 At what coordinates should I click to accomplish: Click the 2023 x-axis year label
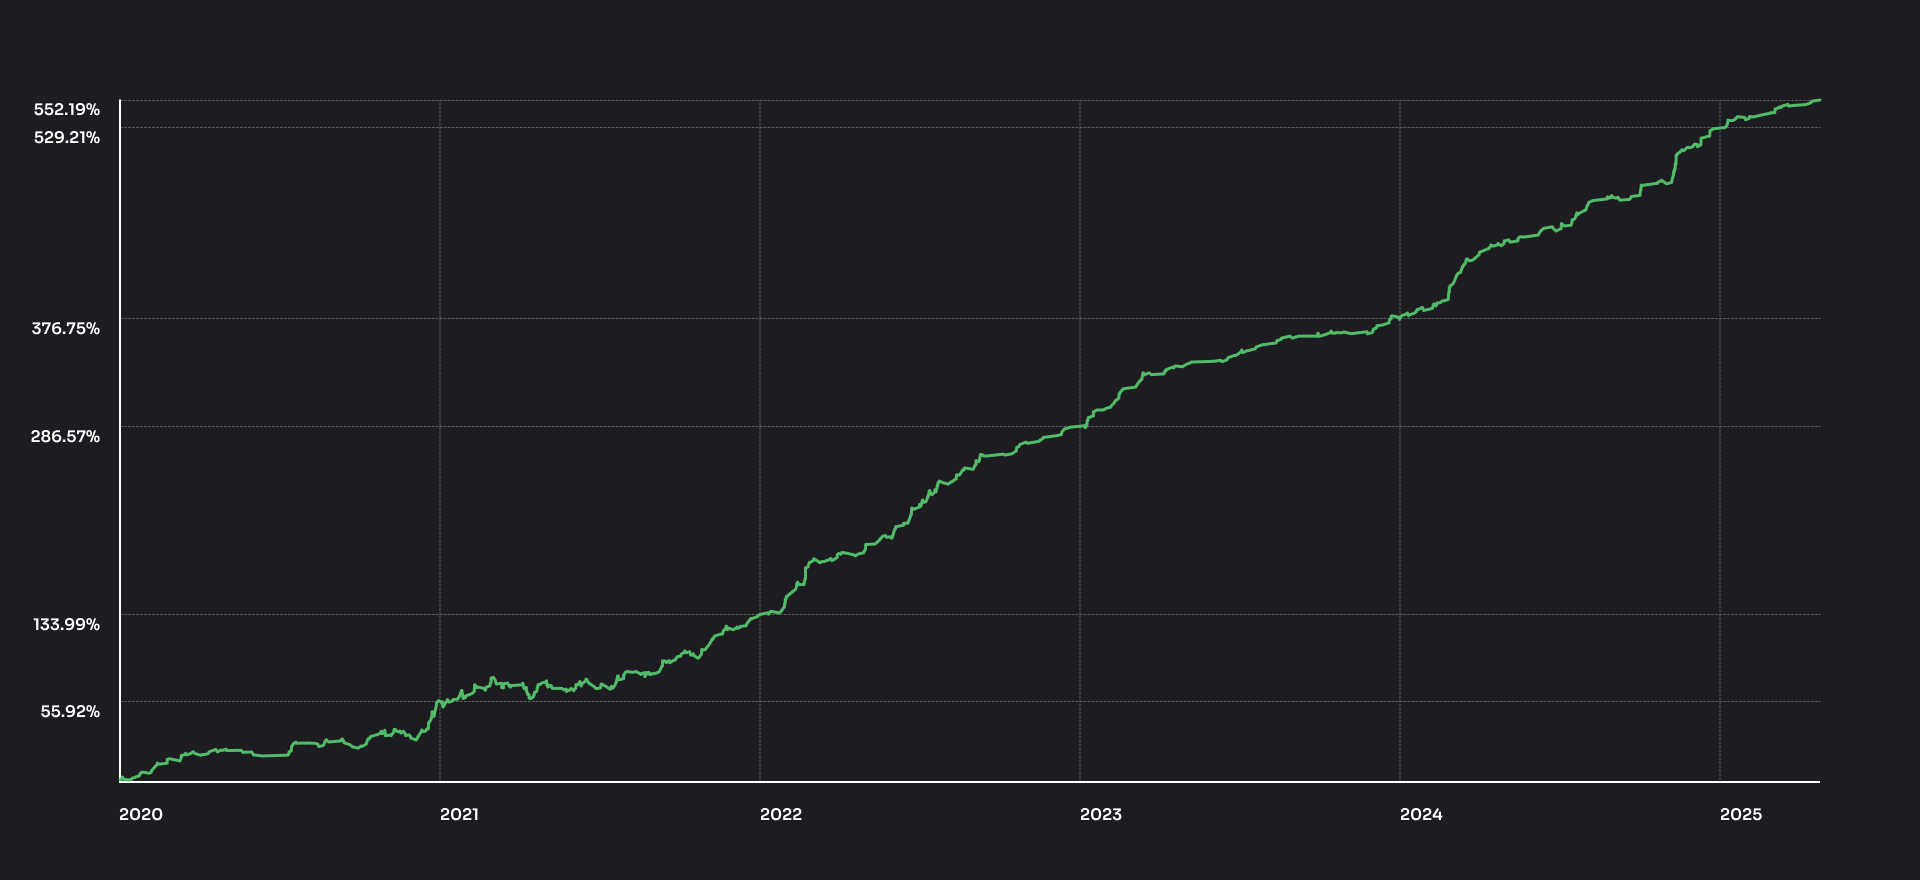point(1101,814)
